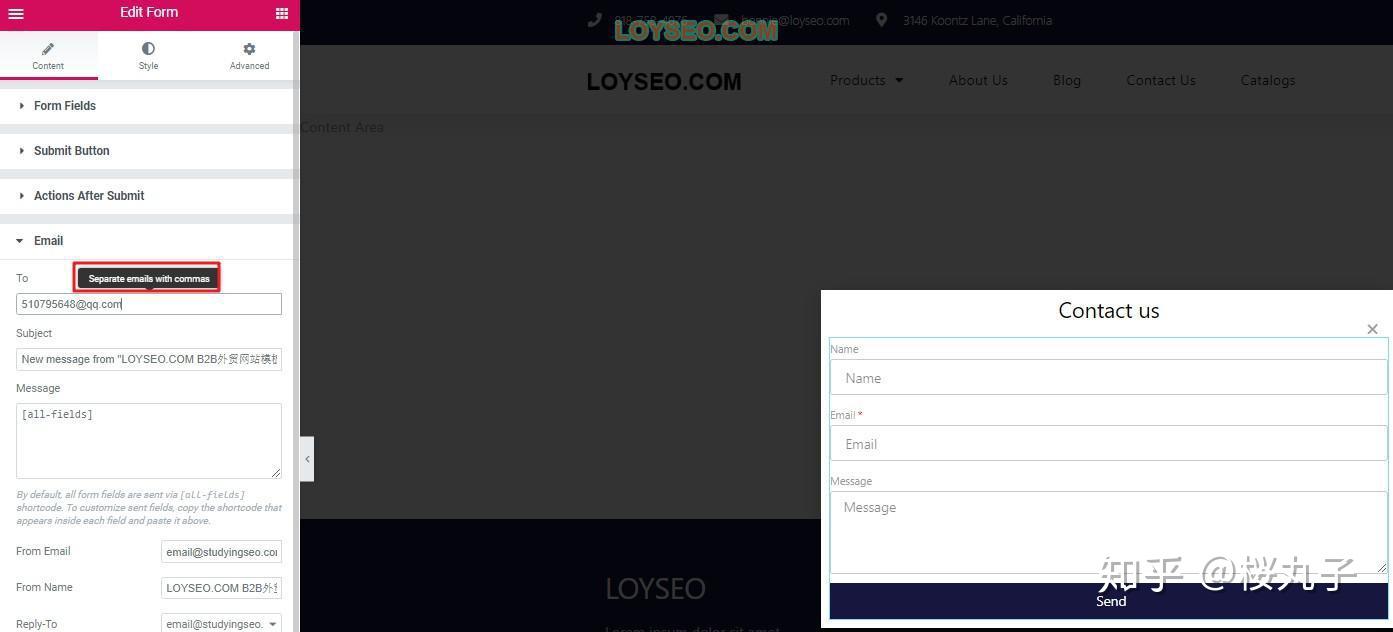Screen dimensions: 1393x632
Task: Open the Products menu dropdown
Action: (866, 80)
